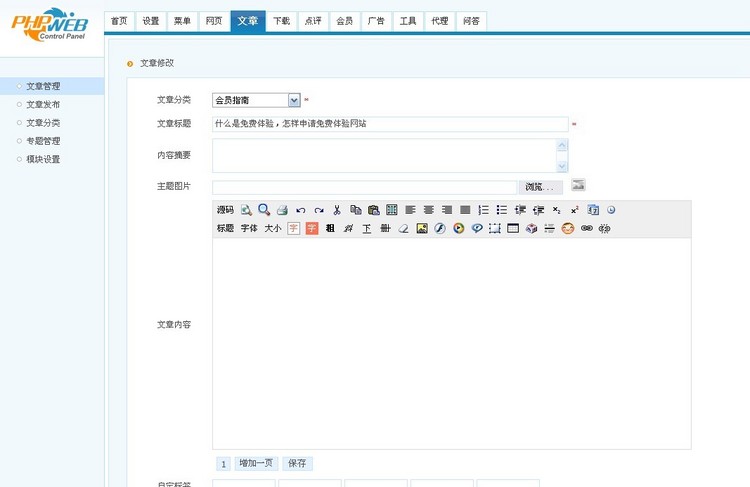Click the 源码 source code button
The image size is (750, 487).
225,210
